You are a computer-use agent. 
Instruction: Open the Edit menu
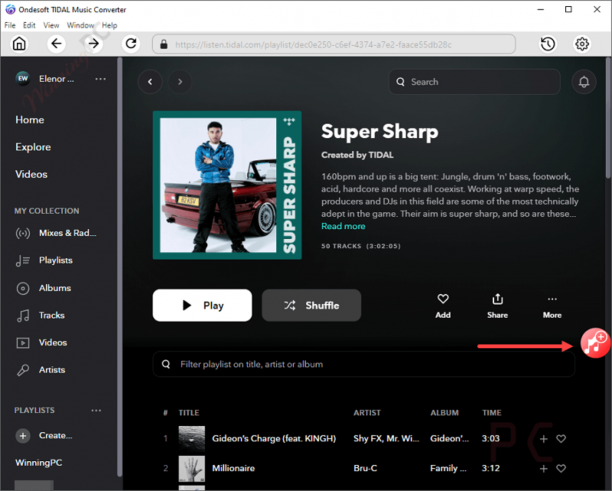click(x=29, y=25)
